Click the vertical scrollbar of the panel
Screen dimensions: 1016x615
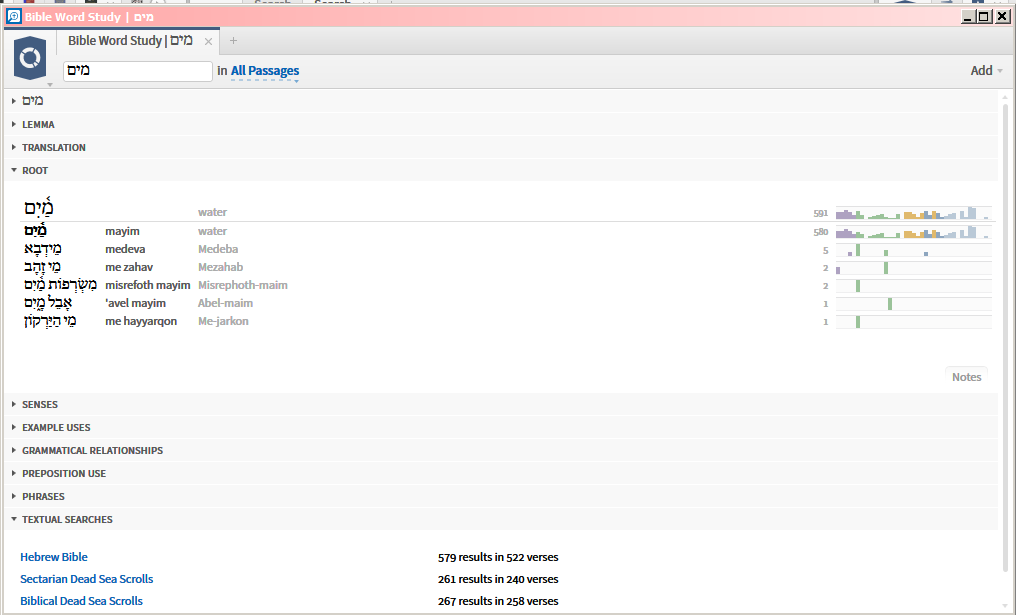(x=1005, y=337)
